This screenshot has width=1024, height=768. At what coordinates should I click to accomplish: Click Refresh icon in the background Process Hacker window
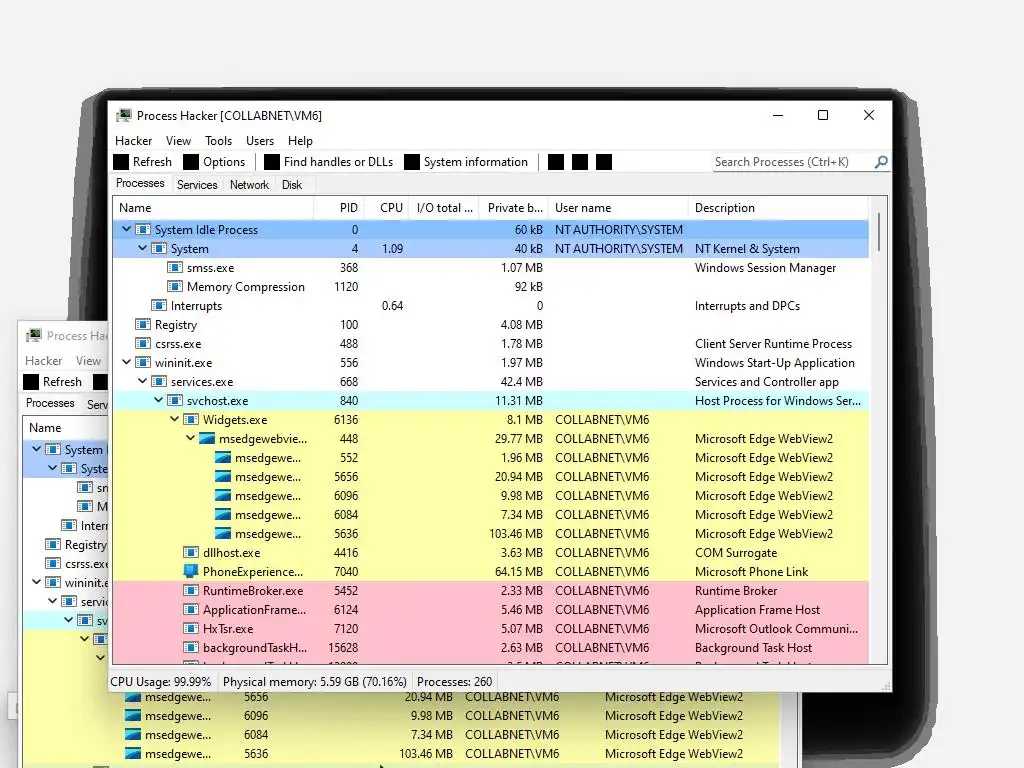[x=31, y=381]
